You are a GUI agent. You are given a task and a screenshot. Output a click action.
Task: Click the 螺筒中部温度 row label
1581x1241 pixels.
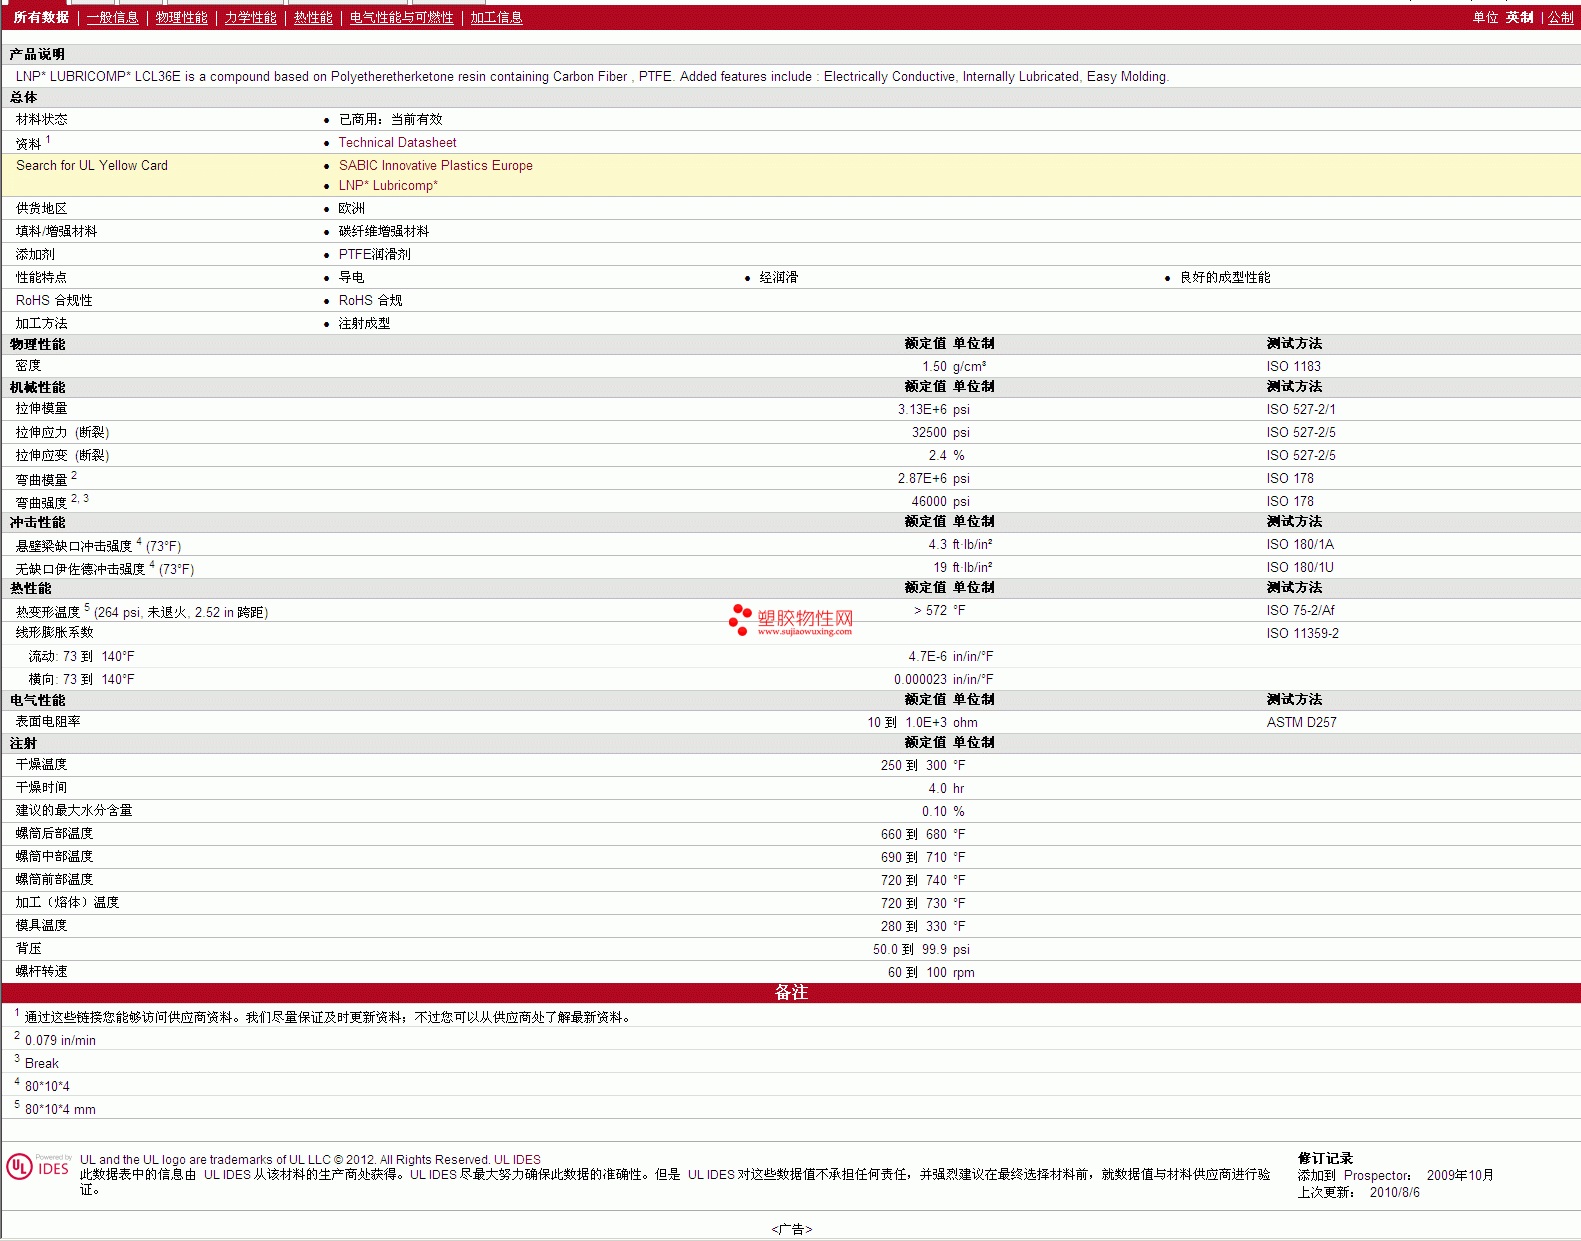54,856
